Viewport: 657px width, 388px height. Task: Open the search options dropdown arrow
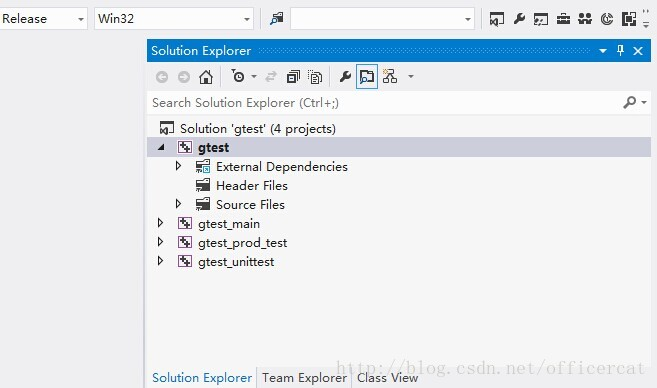pyautogui.click(x=644, y=103)
